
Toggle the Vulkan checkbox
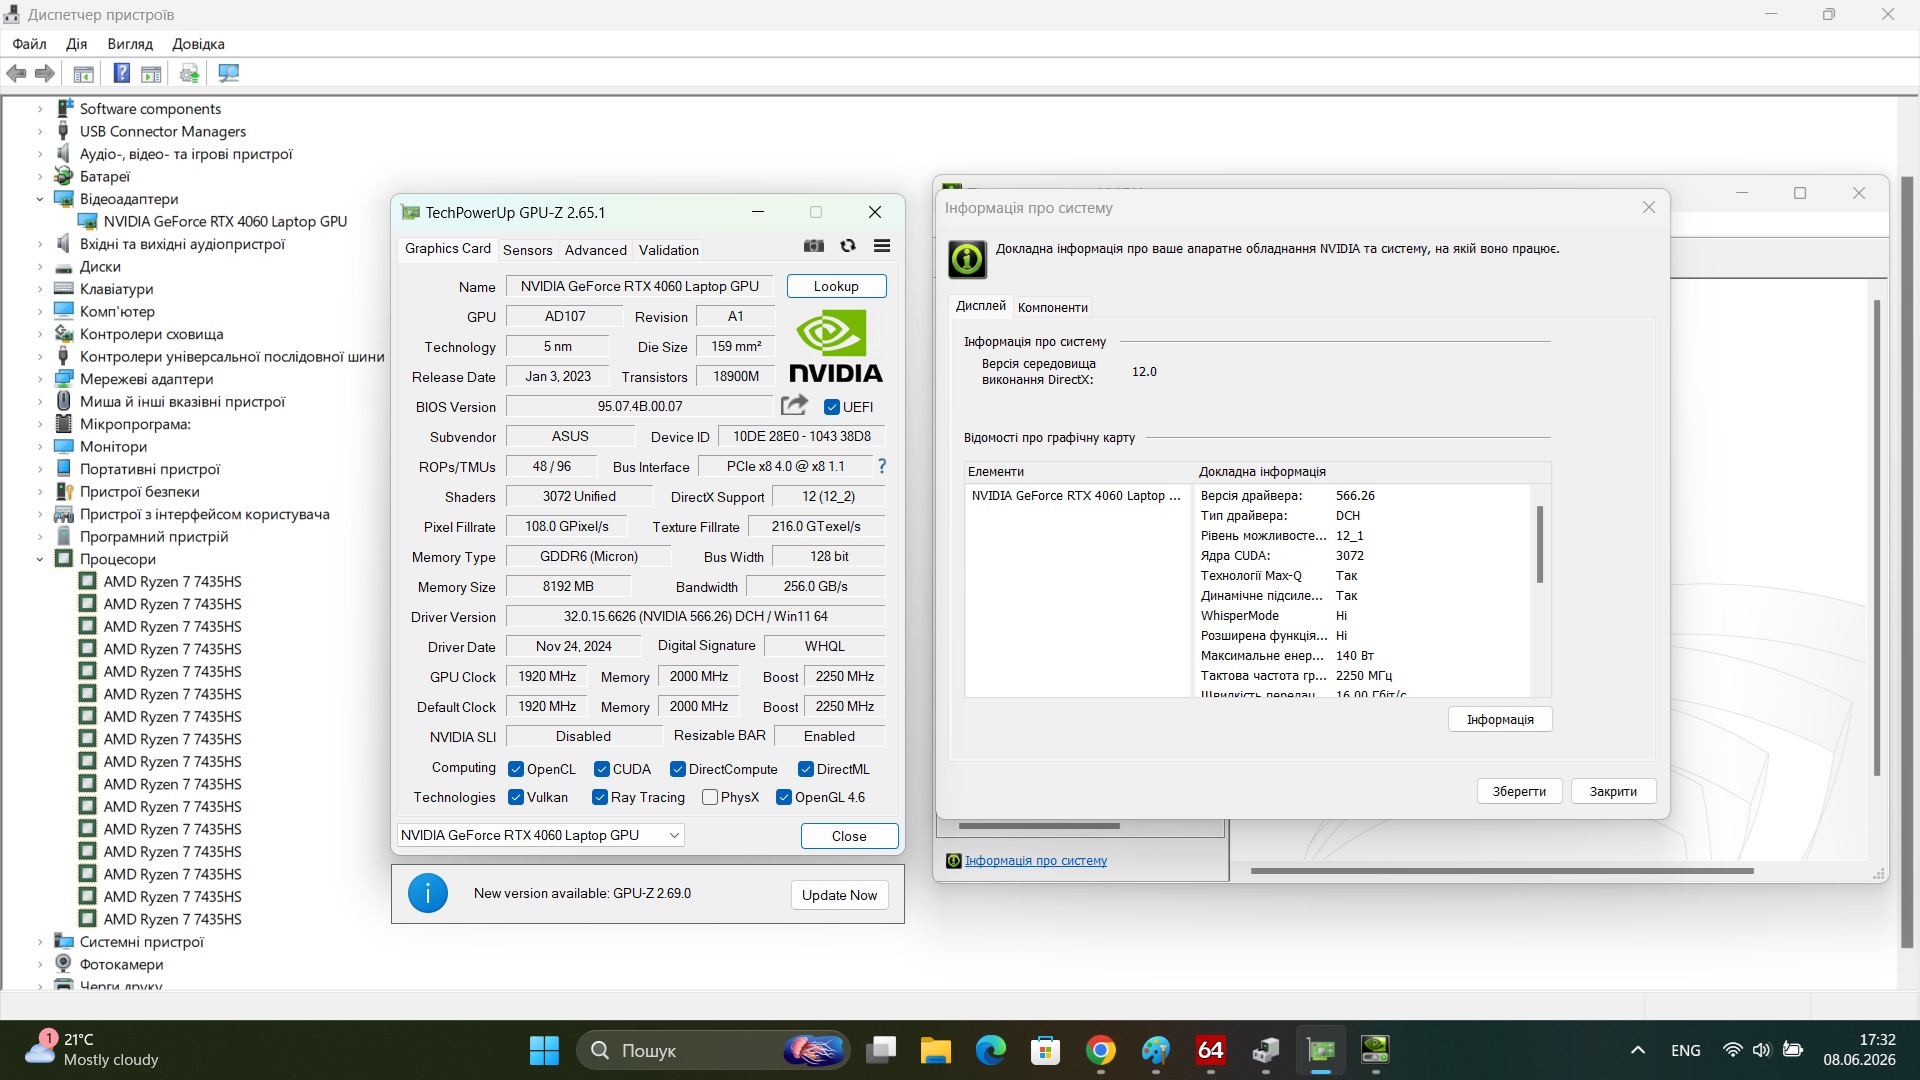point(516,797)
